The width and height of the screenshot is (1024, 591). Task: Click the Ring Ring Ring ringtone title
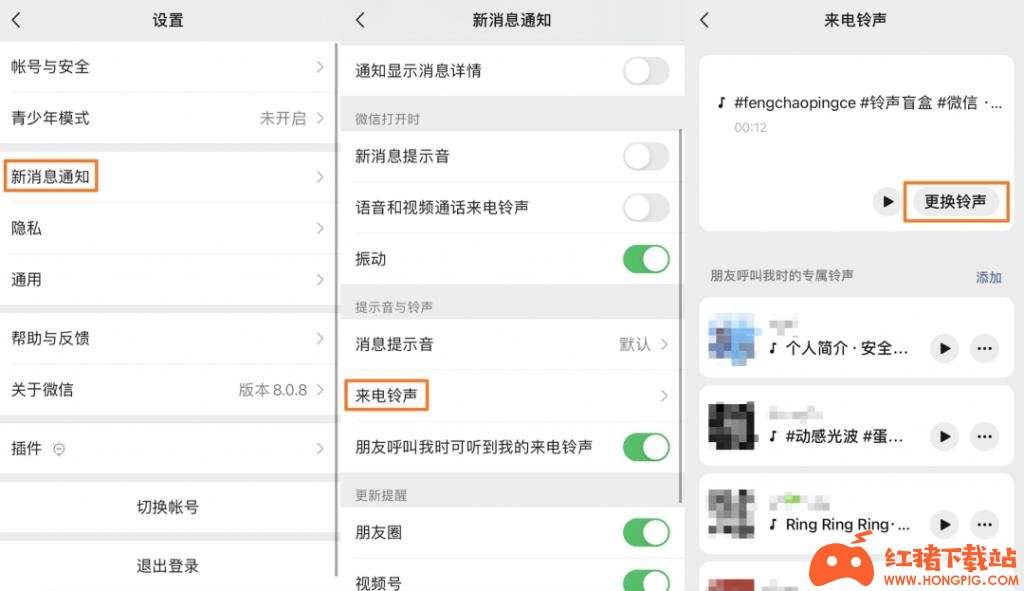(848, 524)
